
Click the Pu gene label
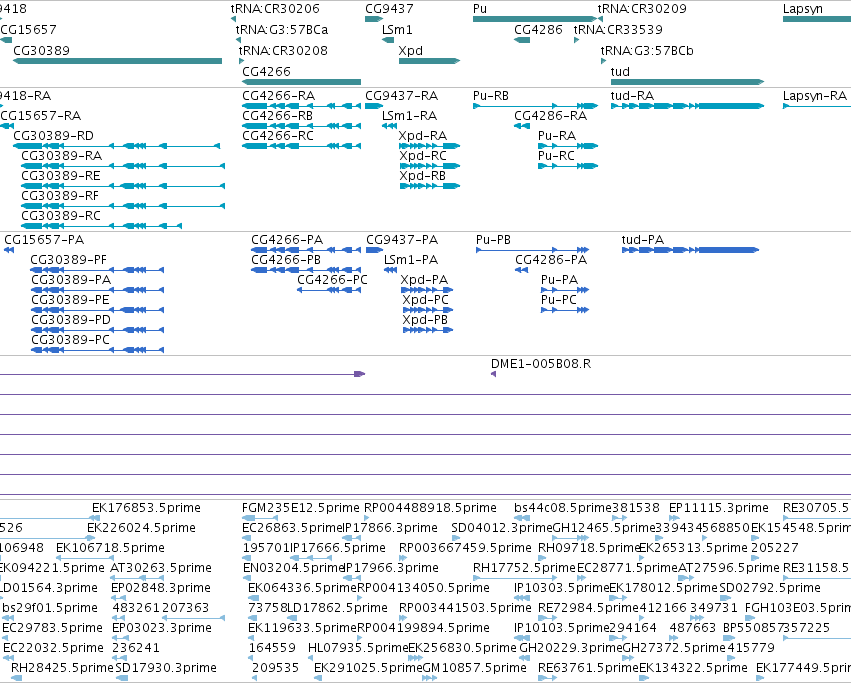[x=480, y=9]
